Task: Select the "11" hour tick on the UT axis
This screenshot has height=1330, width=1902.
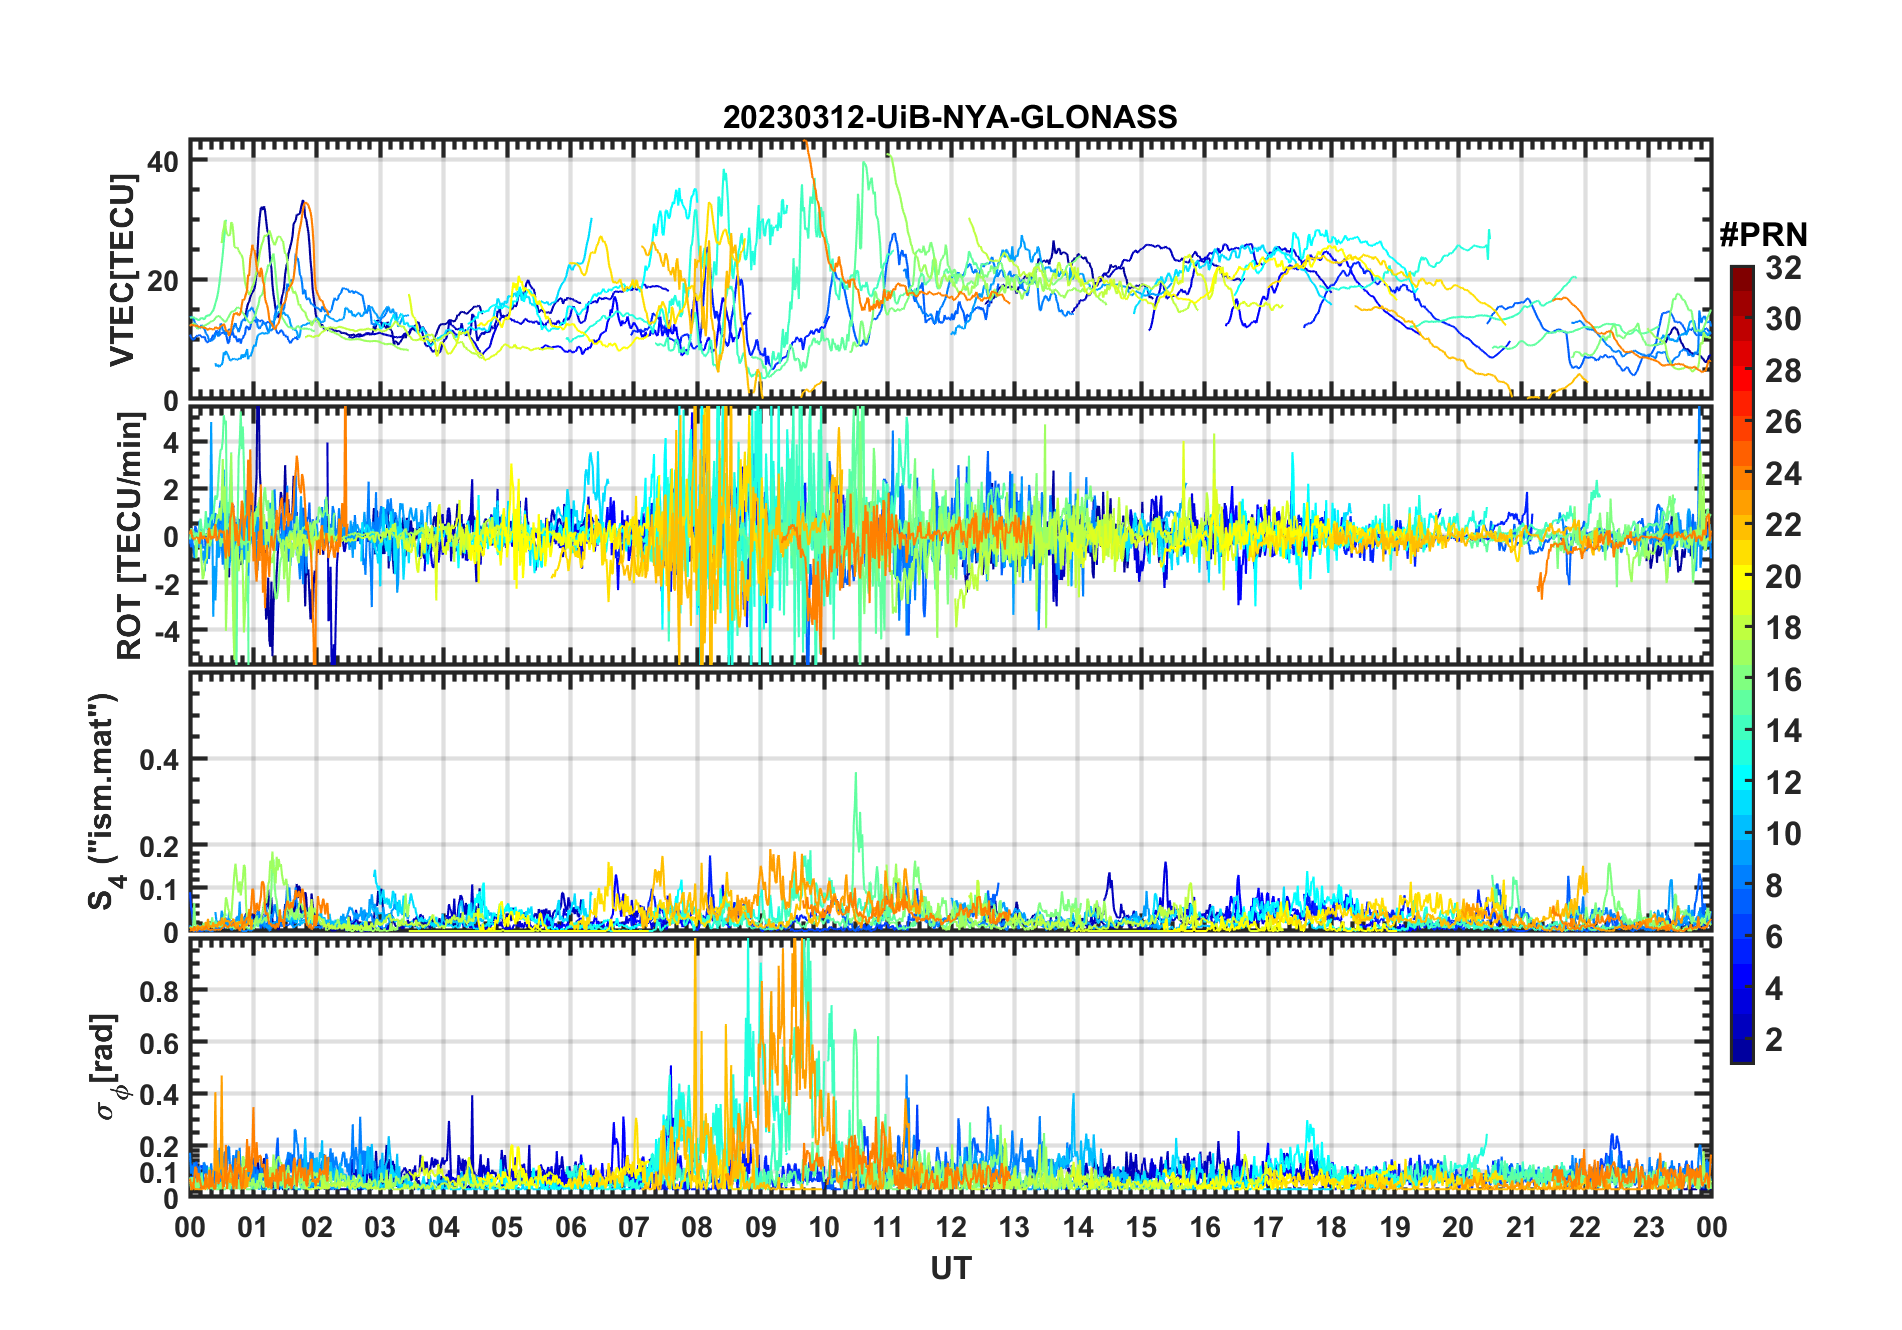Action: point(887,1227)
